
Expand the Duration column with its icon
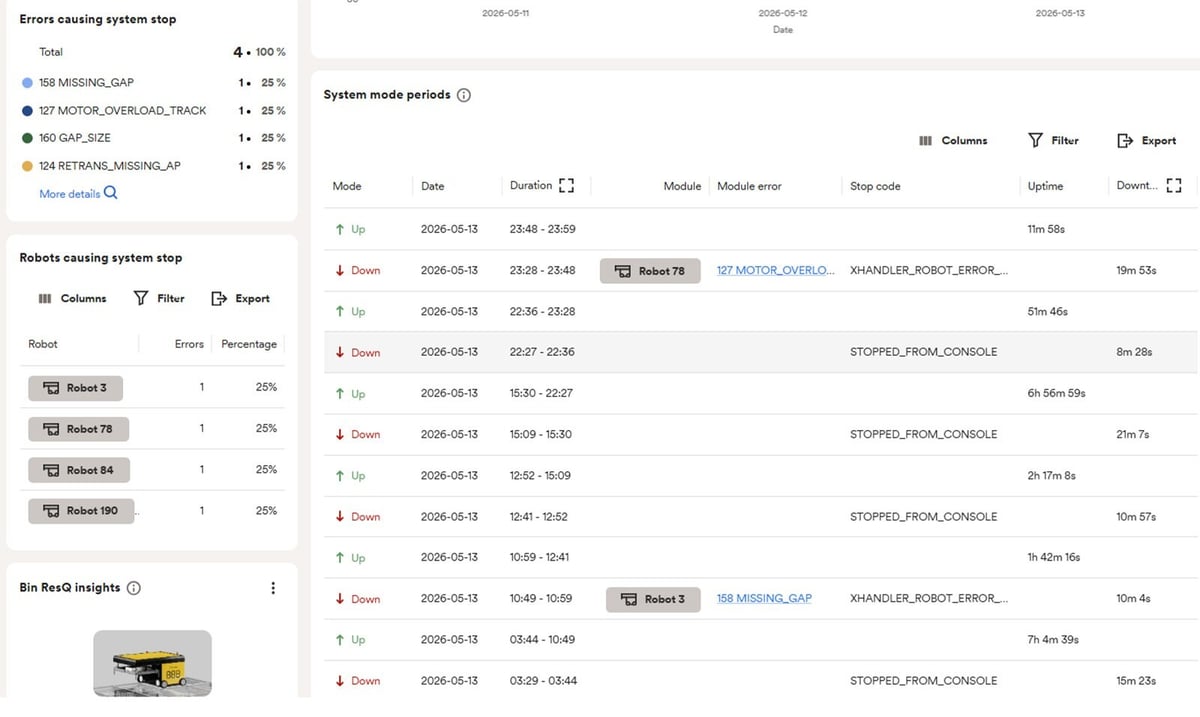pos(566,186)
